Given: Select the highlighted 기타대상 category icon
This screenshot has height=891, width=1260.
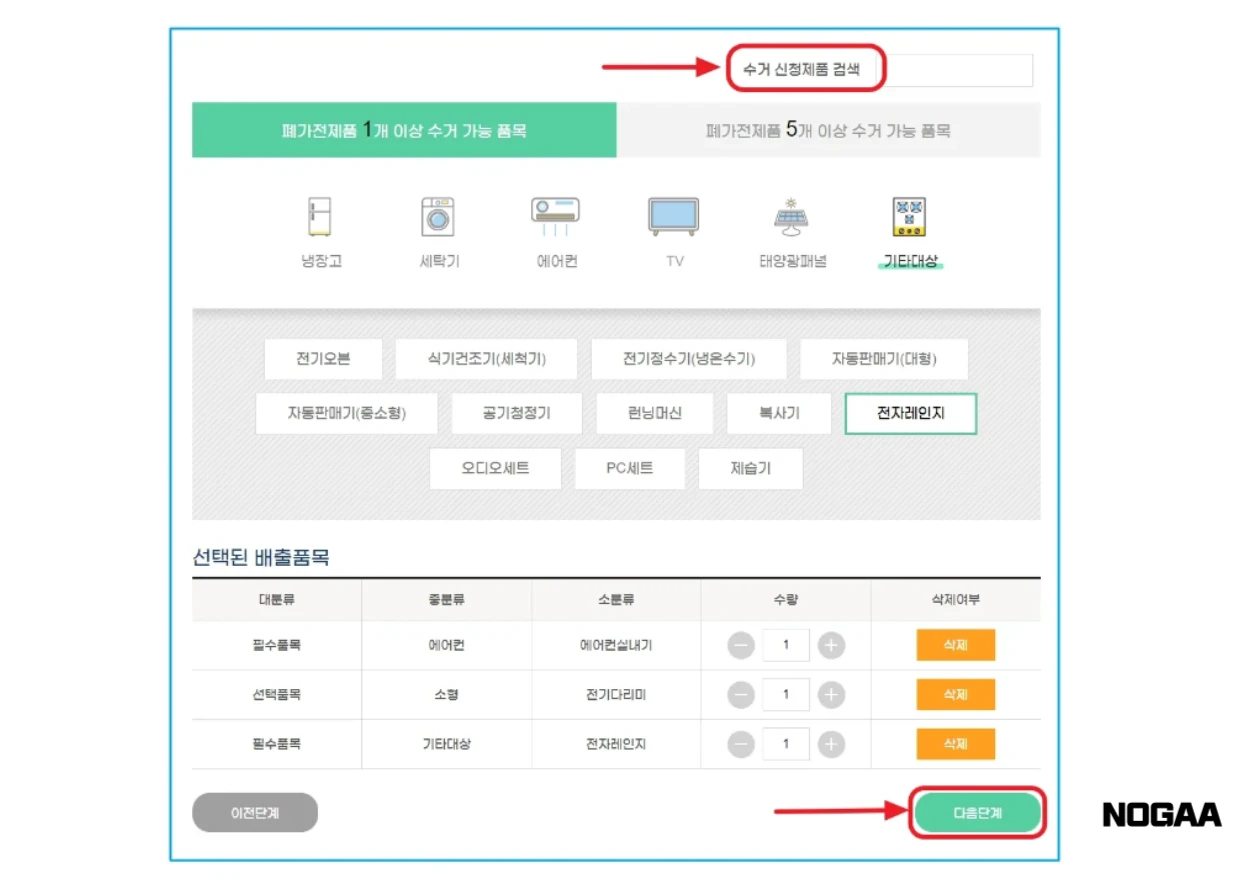Looking at the screenshot, I should point(908,222).
